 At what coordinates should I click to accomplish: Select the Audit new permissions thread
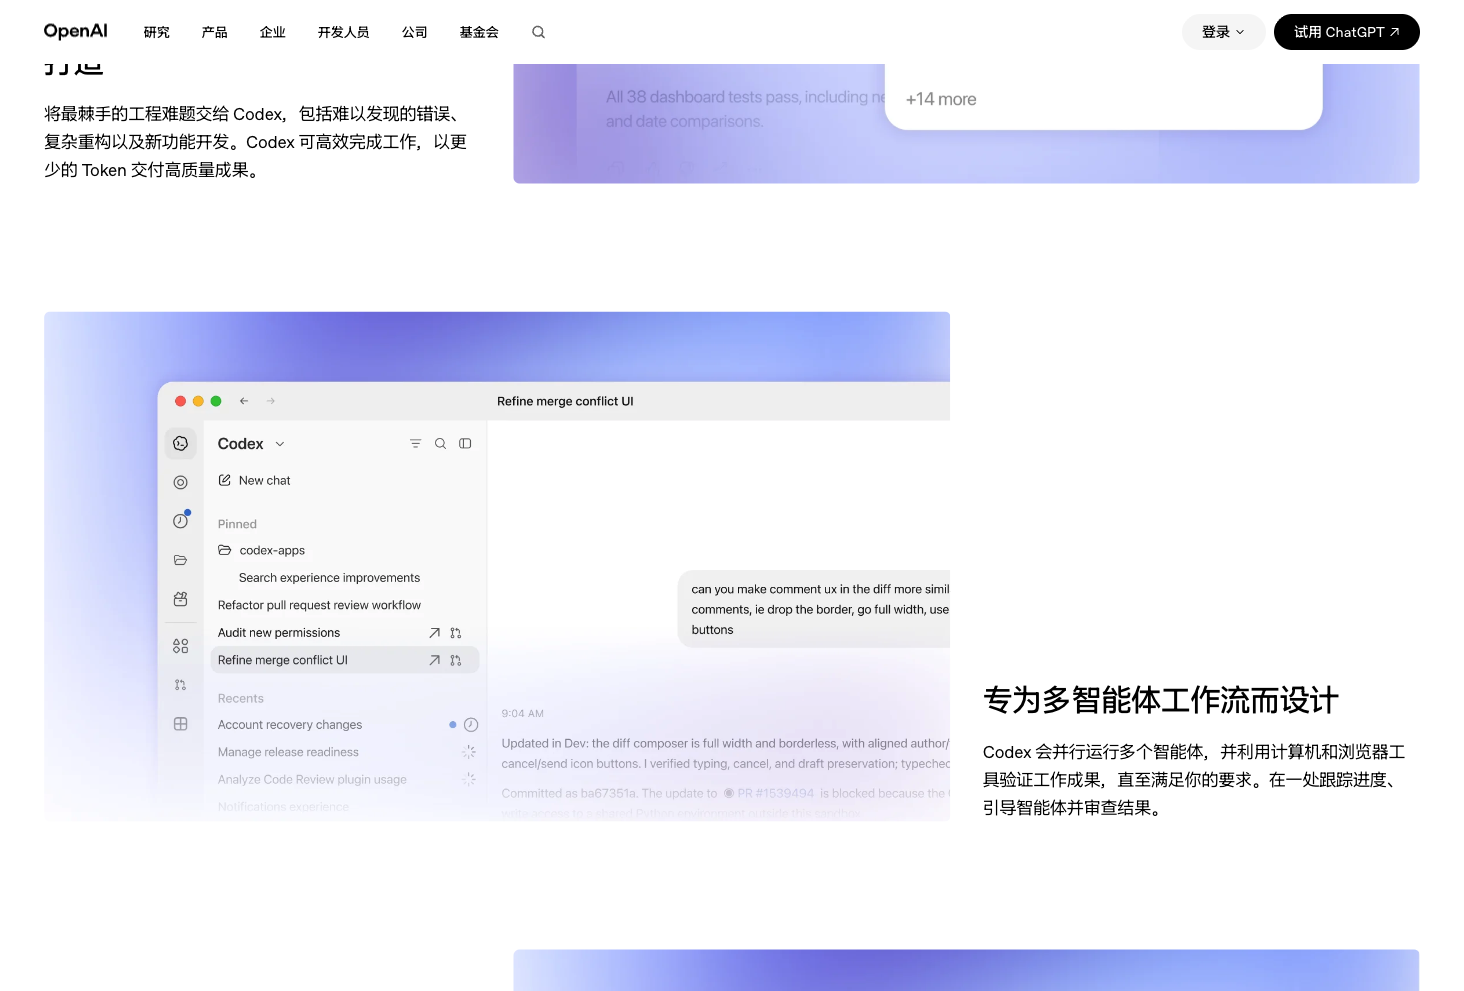pyautogui.click(x=279, y=633)
